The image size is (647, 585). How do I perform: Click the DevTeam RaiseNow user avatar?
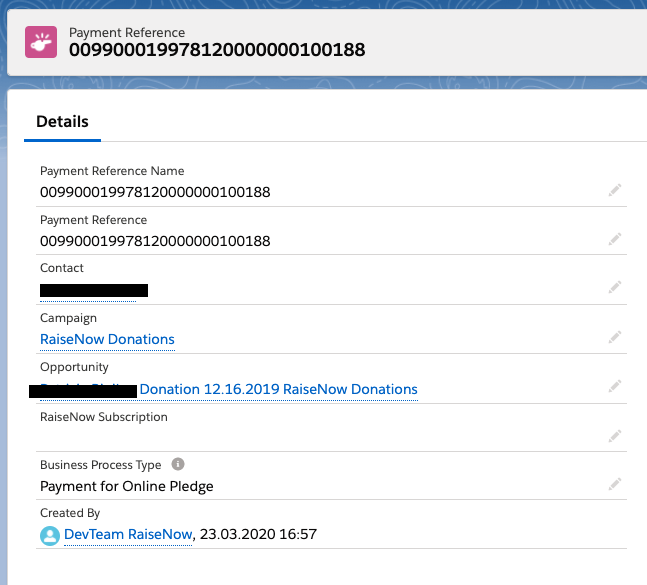click(50, 535)
